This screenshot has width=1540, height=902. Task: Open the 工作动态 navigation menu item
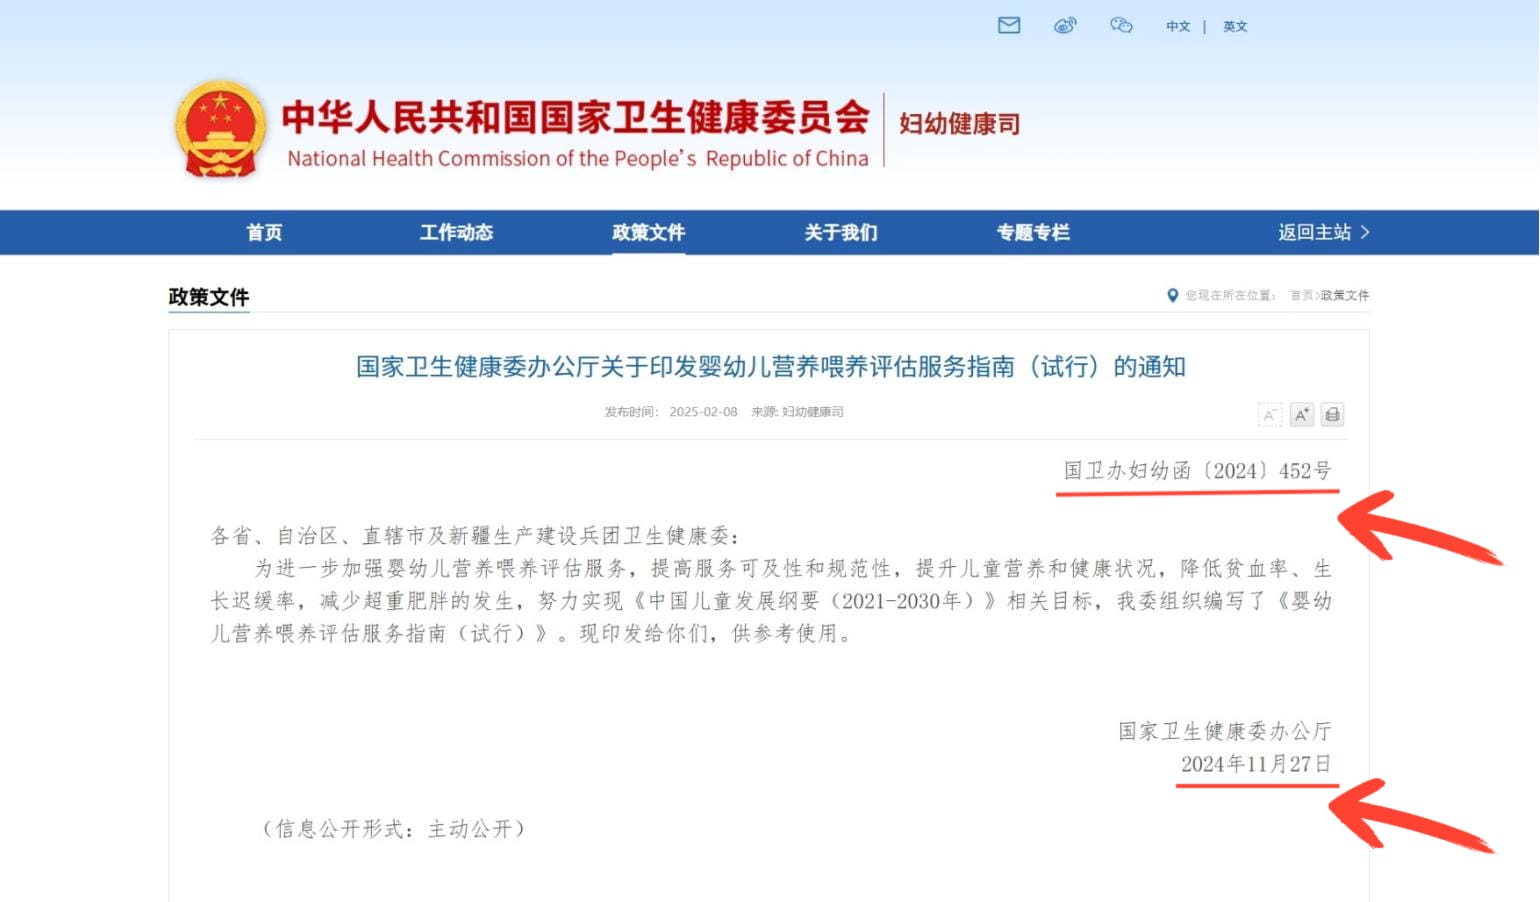(456, 233)
